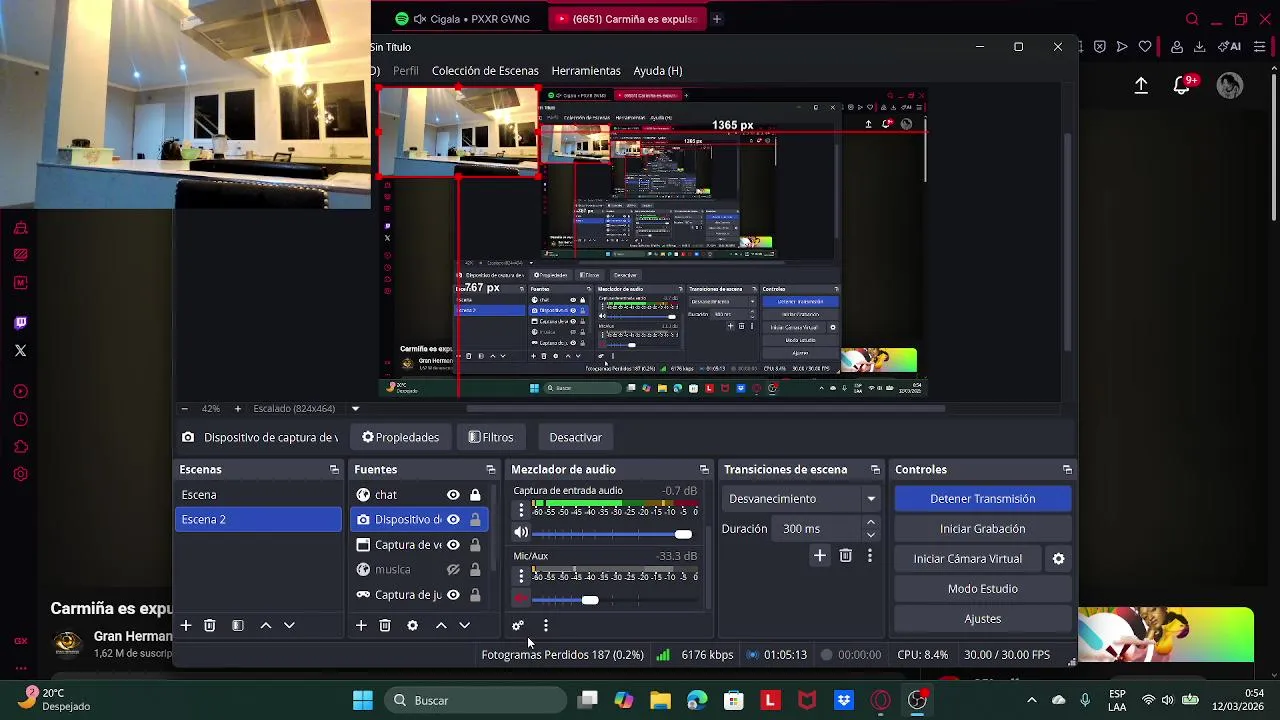The height and width of the screenshot is (720, 1280).
Task: Open the Herramientas menu
Action: pos(586,71)
